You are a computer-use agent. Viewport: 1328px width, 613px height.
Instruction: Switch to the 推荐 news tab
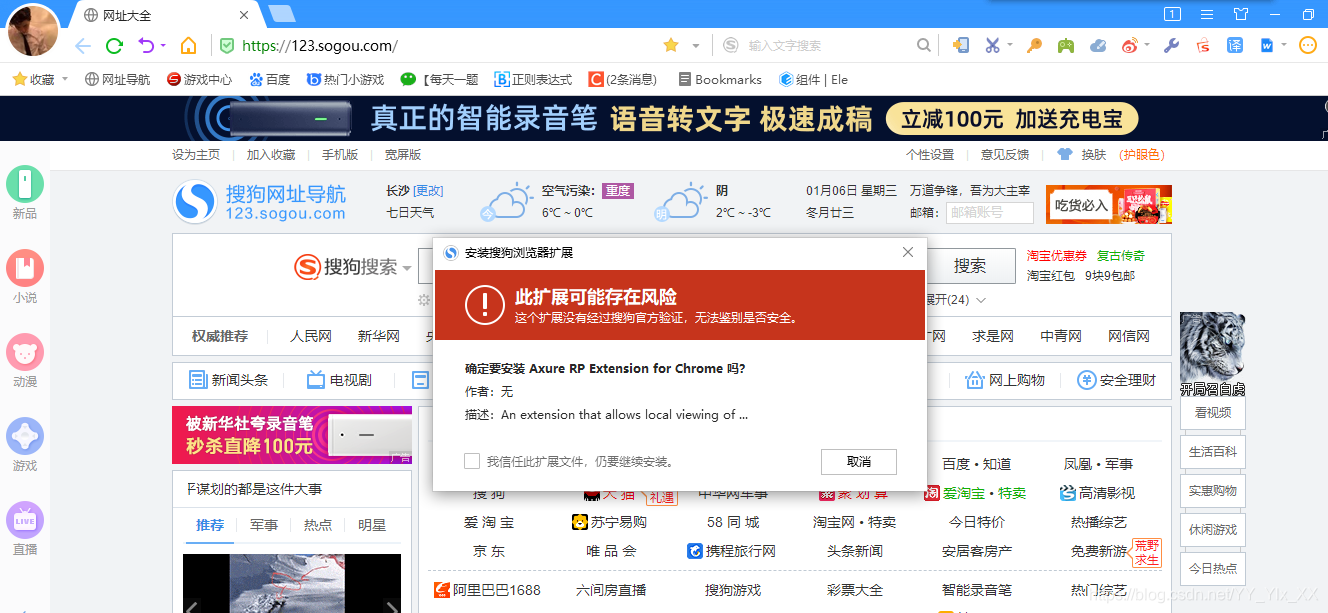(x=210, y=525)
